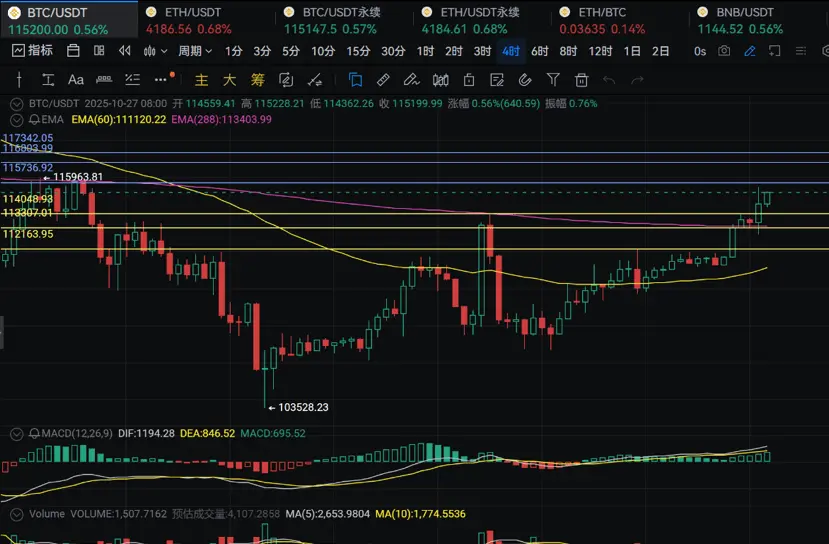Take a chart snapshot with camera icon

pyautogui.click(x=724, y=51)
